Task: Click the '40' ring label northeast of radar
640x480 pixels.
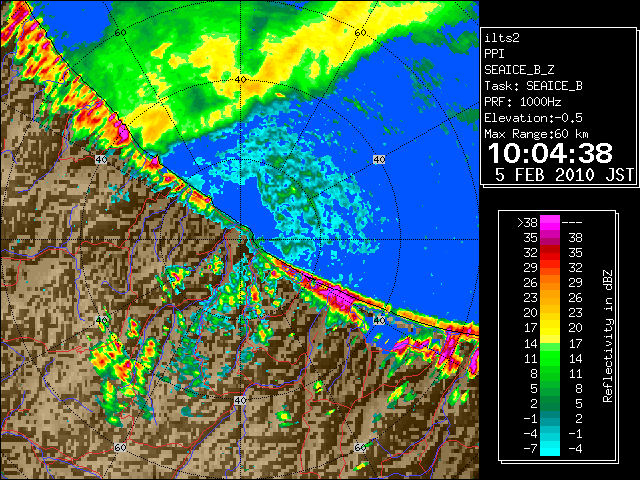Action: click(379, 160)
